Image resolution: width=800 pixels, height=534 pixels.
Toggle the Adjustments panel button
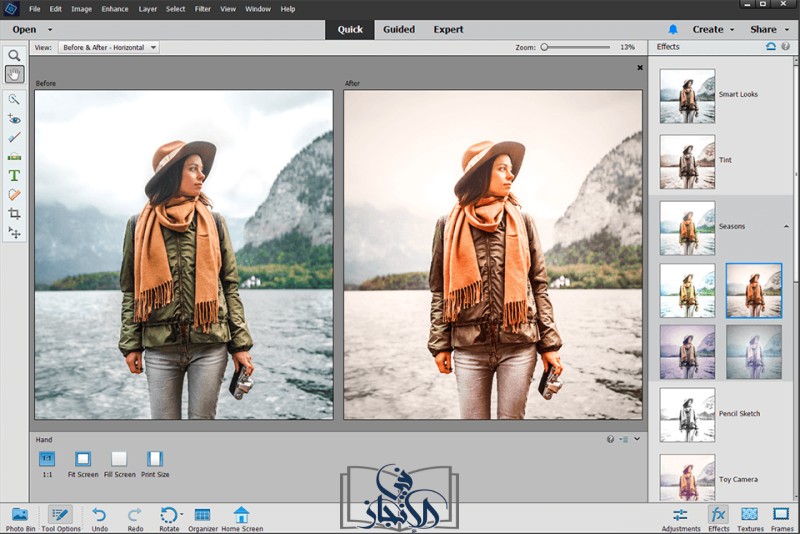(x=680, y=515)
